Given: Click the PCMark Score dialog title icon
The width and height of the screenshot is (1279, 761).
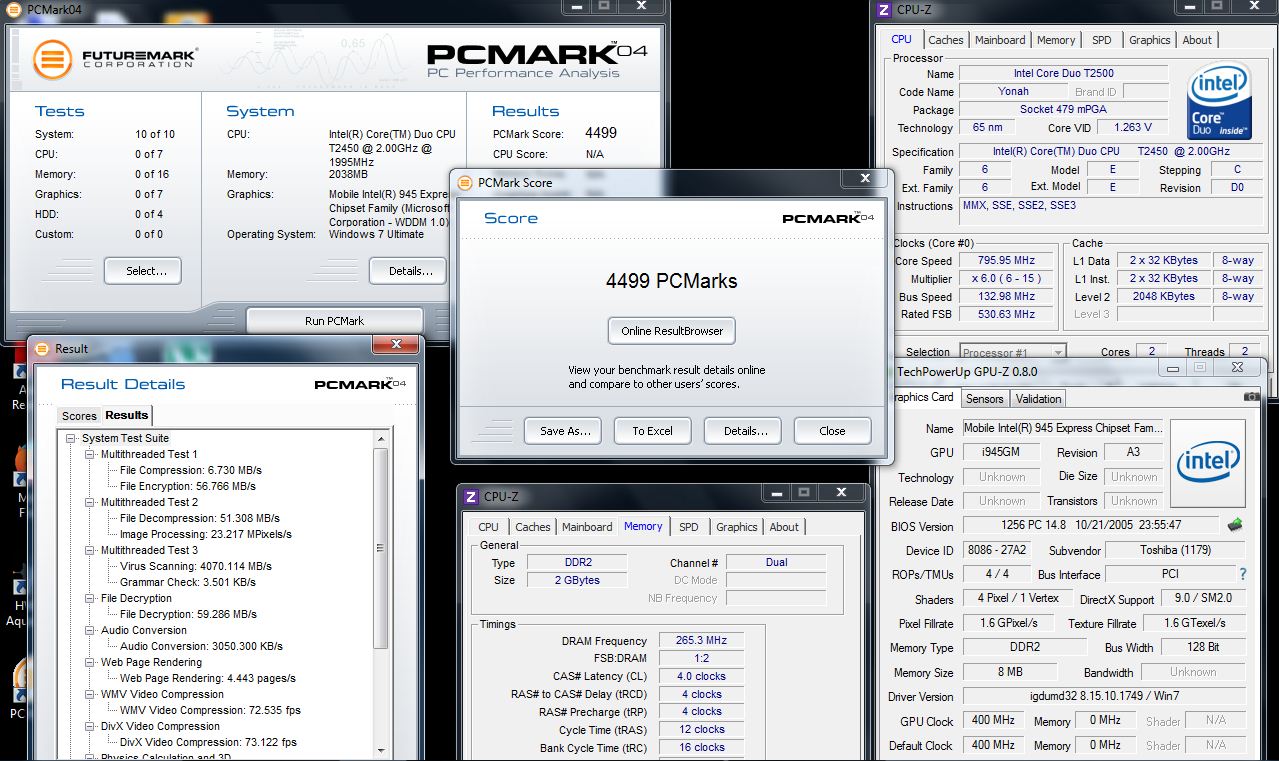Looking at the screenshot, I should (x=464, y=182).
